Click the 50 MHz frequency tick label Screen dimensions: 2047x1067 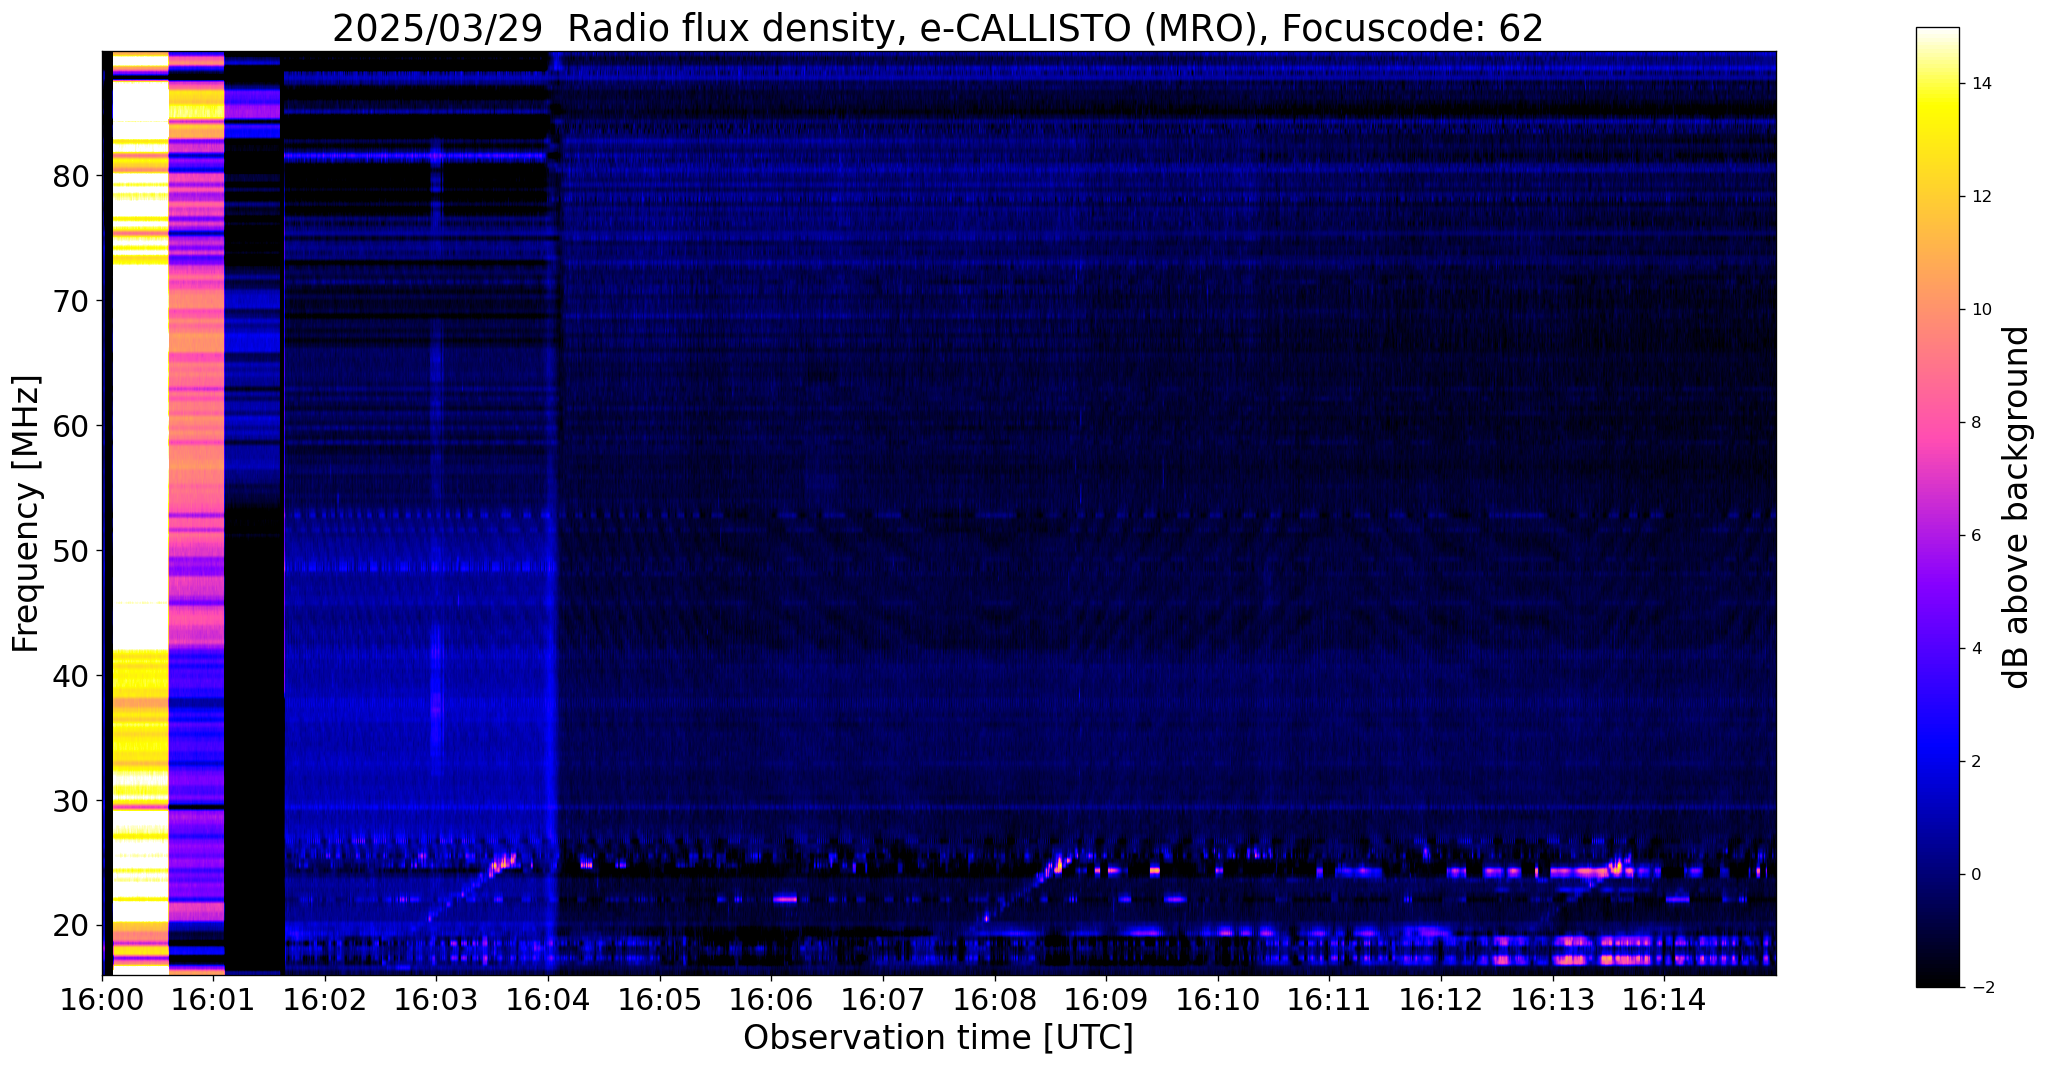coord(71,551)
